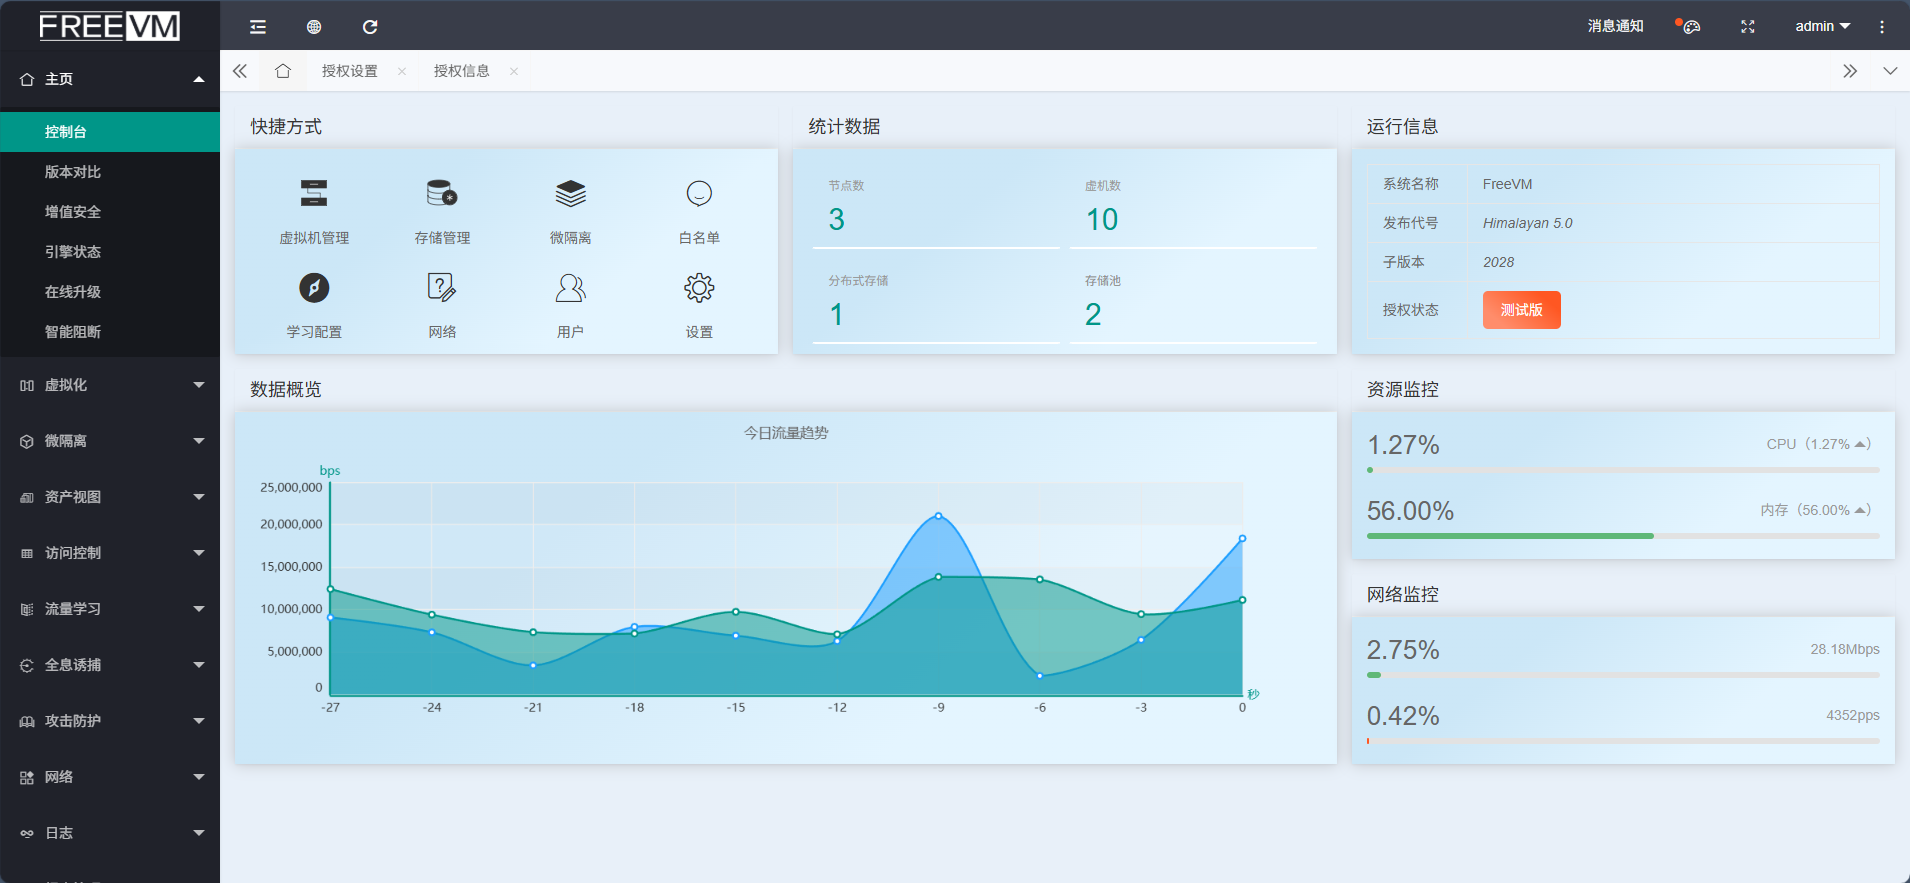Select 引擎状态 in the sidebar
Viewport: 1910px width, 883px height.
73,252
